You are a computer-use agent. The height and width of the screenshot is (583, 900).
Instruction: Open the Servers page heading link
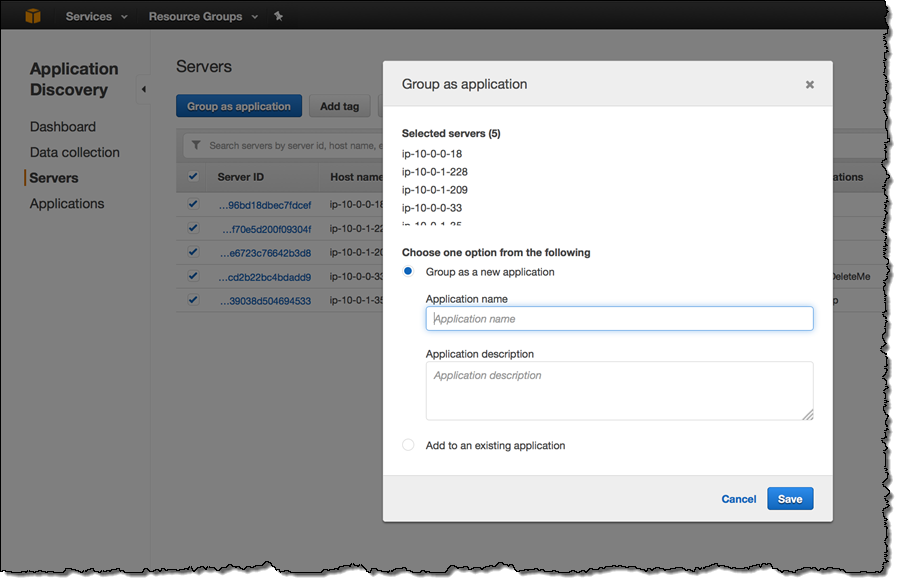[x=204, y=66]
